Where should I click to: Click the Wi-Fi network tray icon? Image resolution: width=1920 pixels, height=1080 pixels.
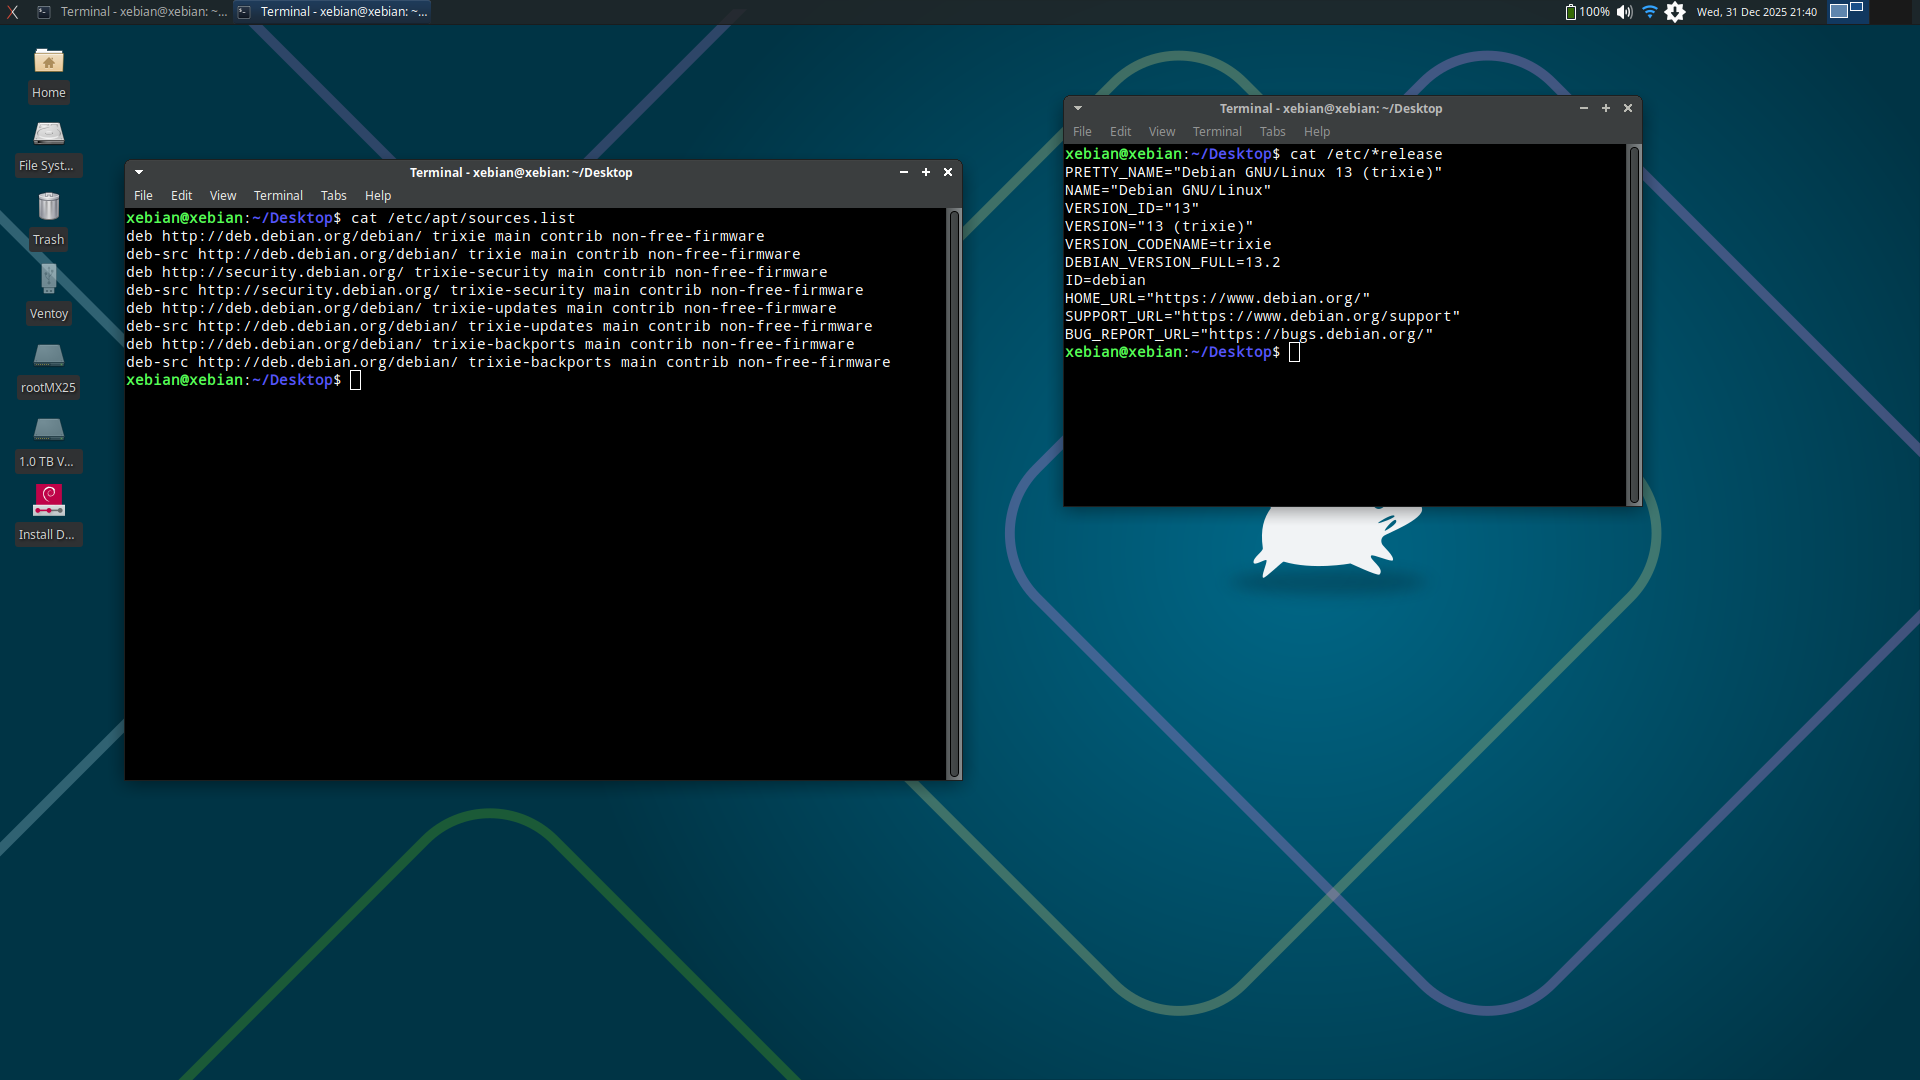click(1649, 12)
